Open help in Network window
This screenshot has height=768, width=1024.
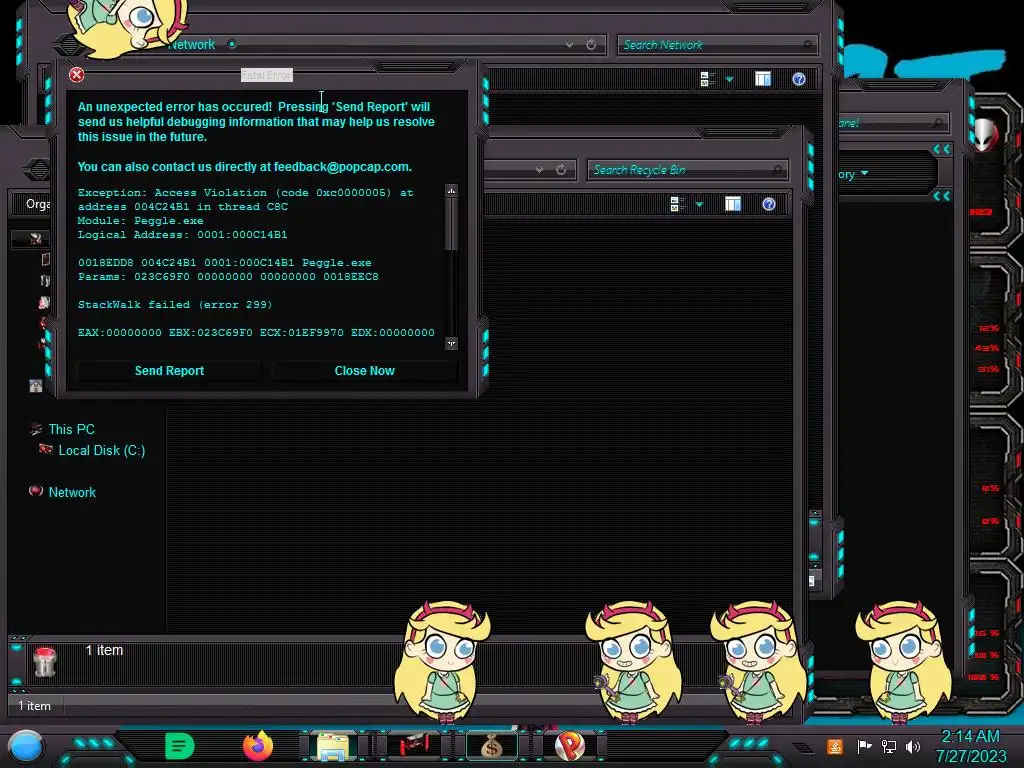click(x=799, y=79)
